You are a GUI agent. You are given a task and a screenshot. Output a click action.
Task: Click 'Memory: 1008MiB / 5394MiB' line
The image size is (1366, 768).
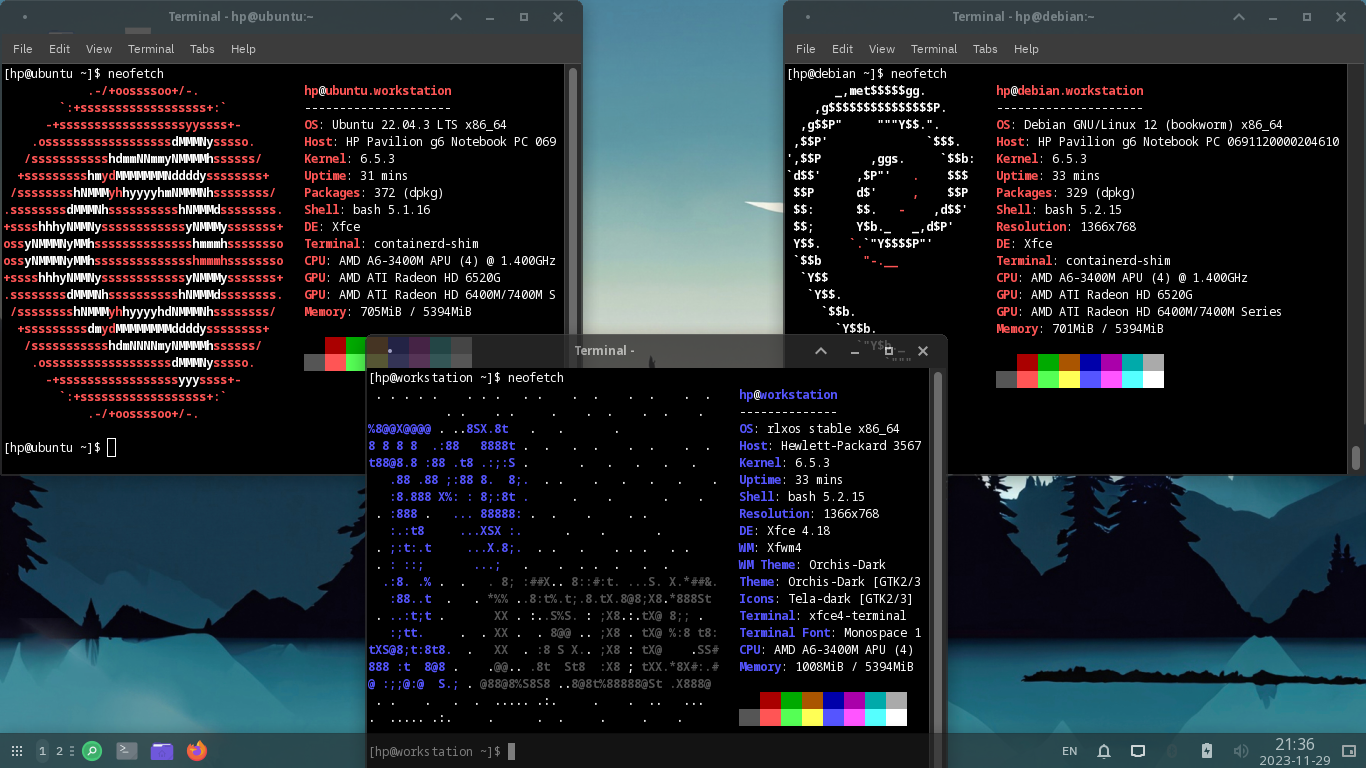[826, 667]
